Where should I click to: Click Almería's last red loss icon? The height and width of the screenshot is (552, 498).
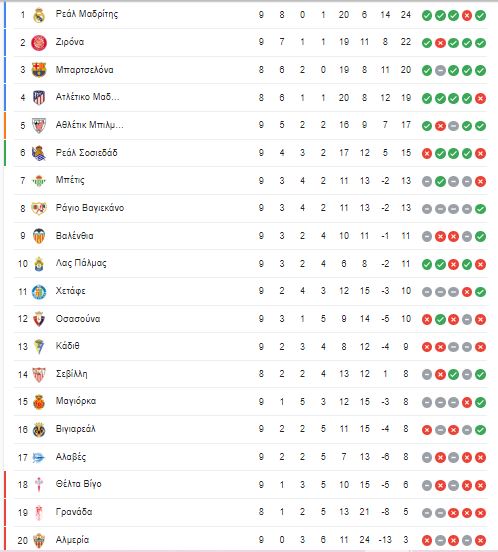(x=480, y=540)
